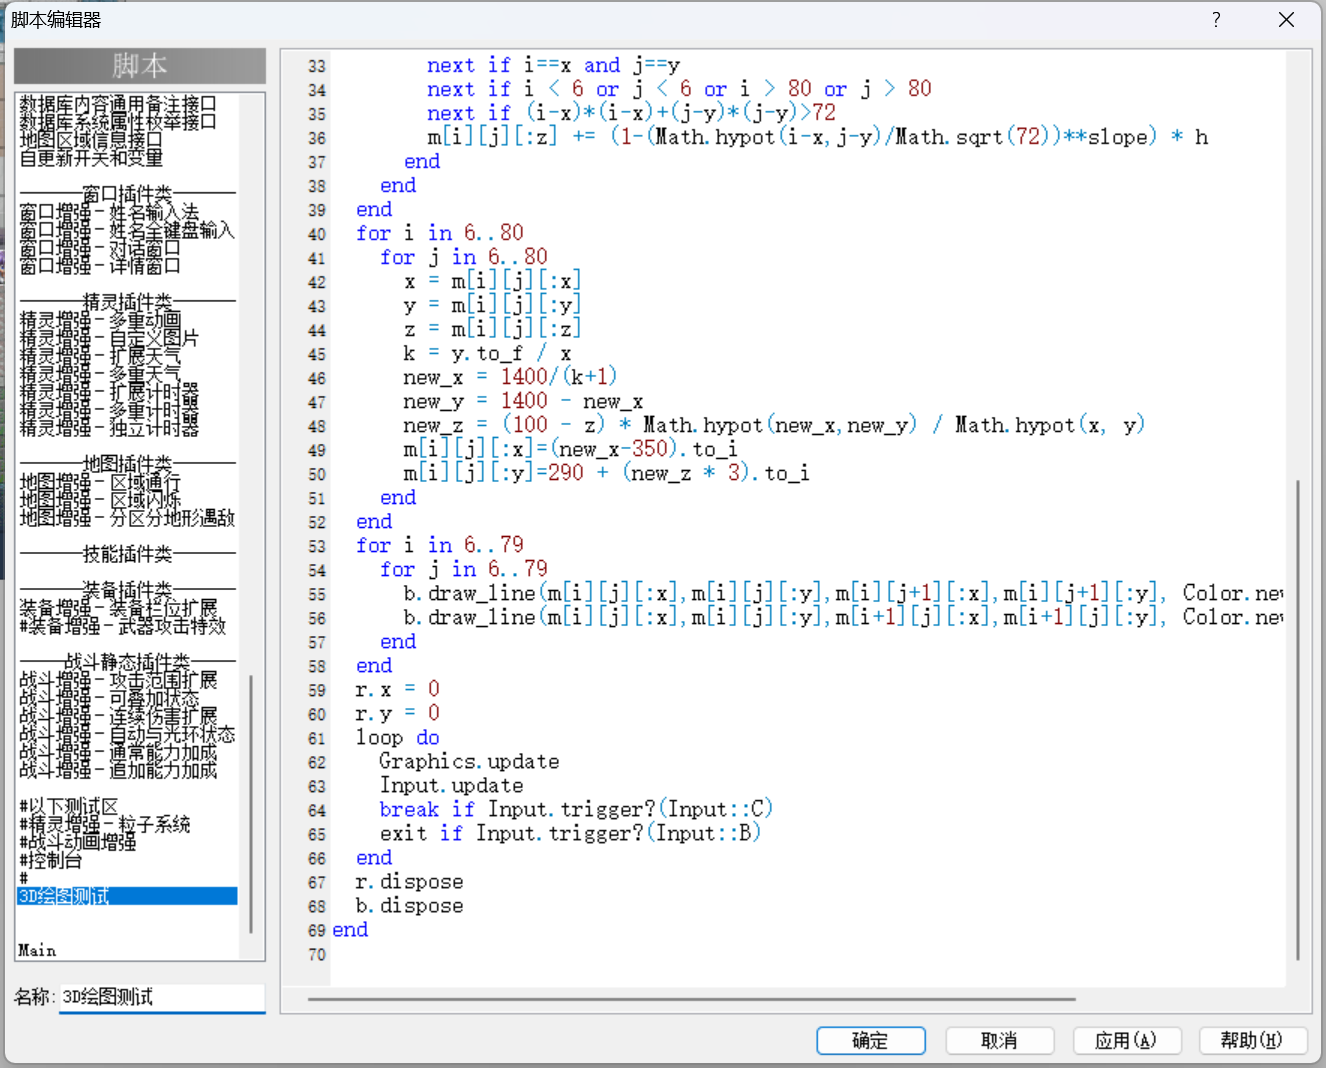Select the highlighted 3D绘图测试 script

click(127, 895)
